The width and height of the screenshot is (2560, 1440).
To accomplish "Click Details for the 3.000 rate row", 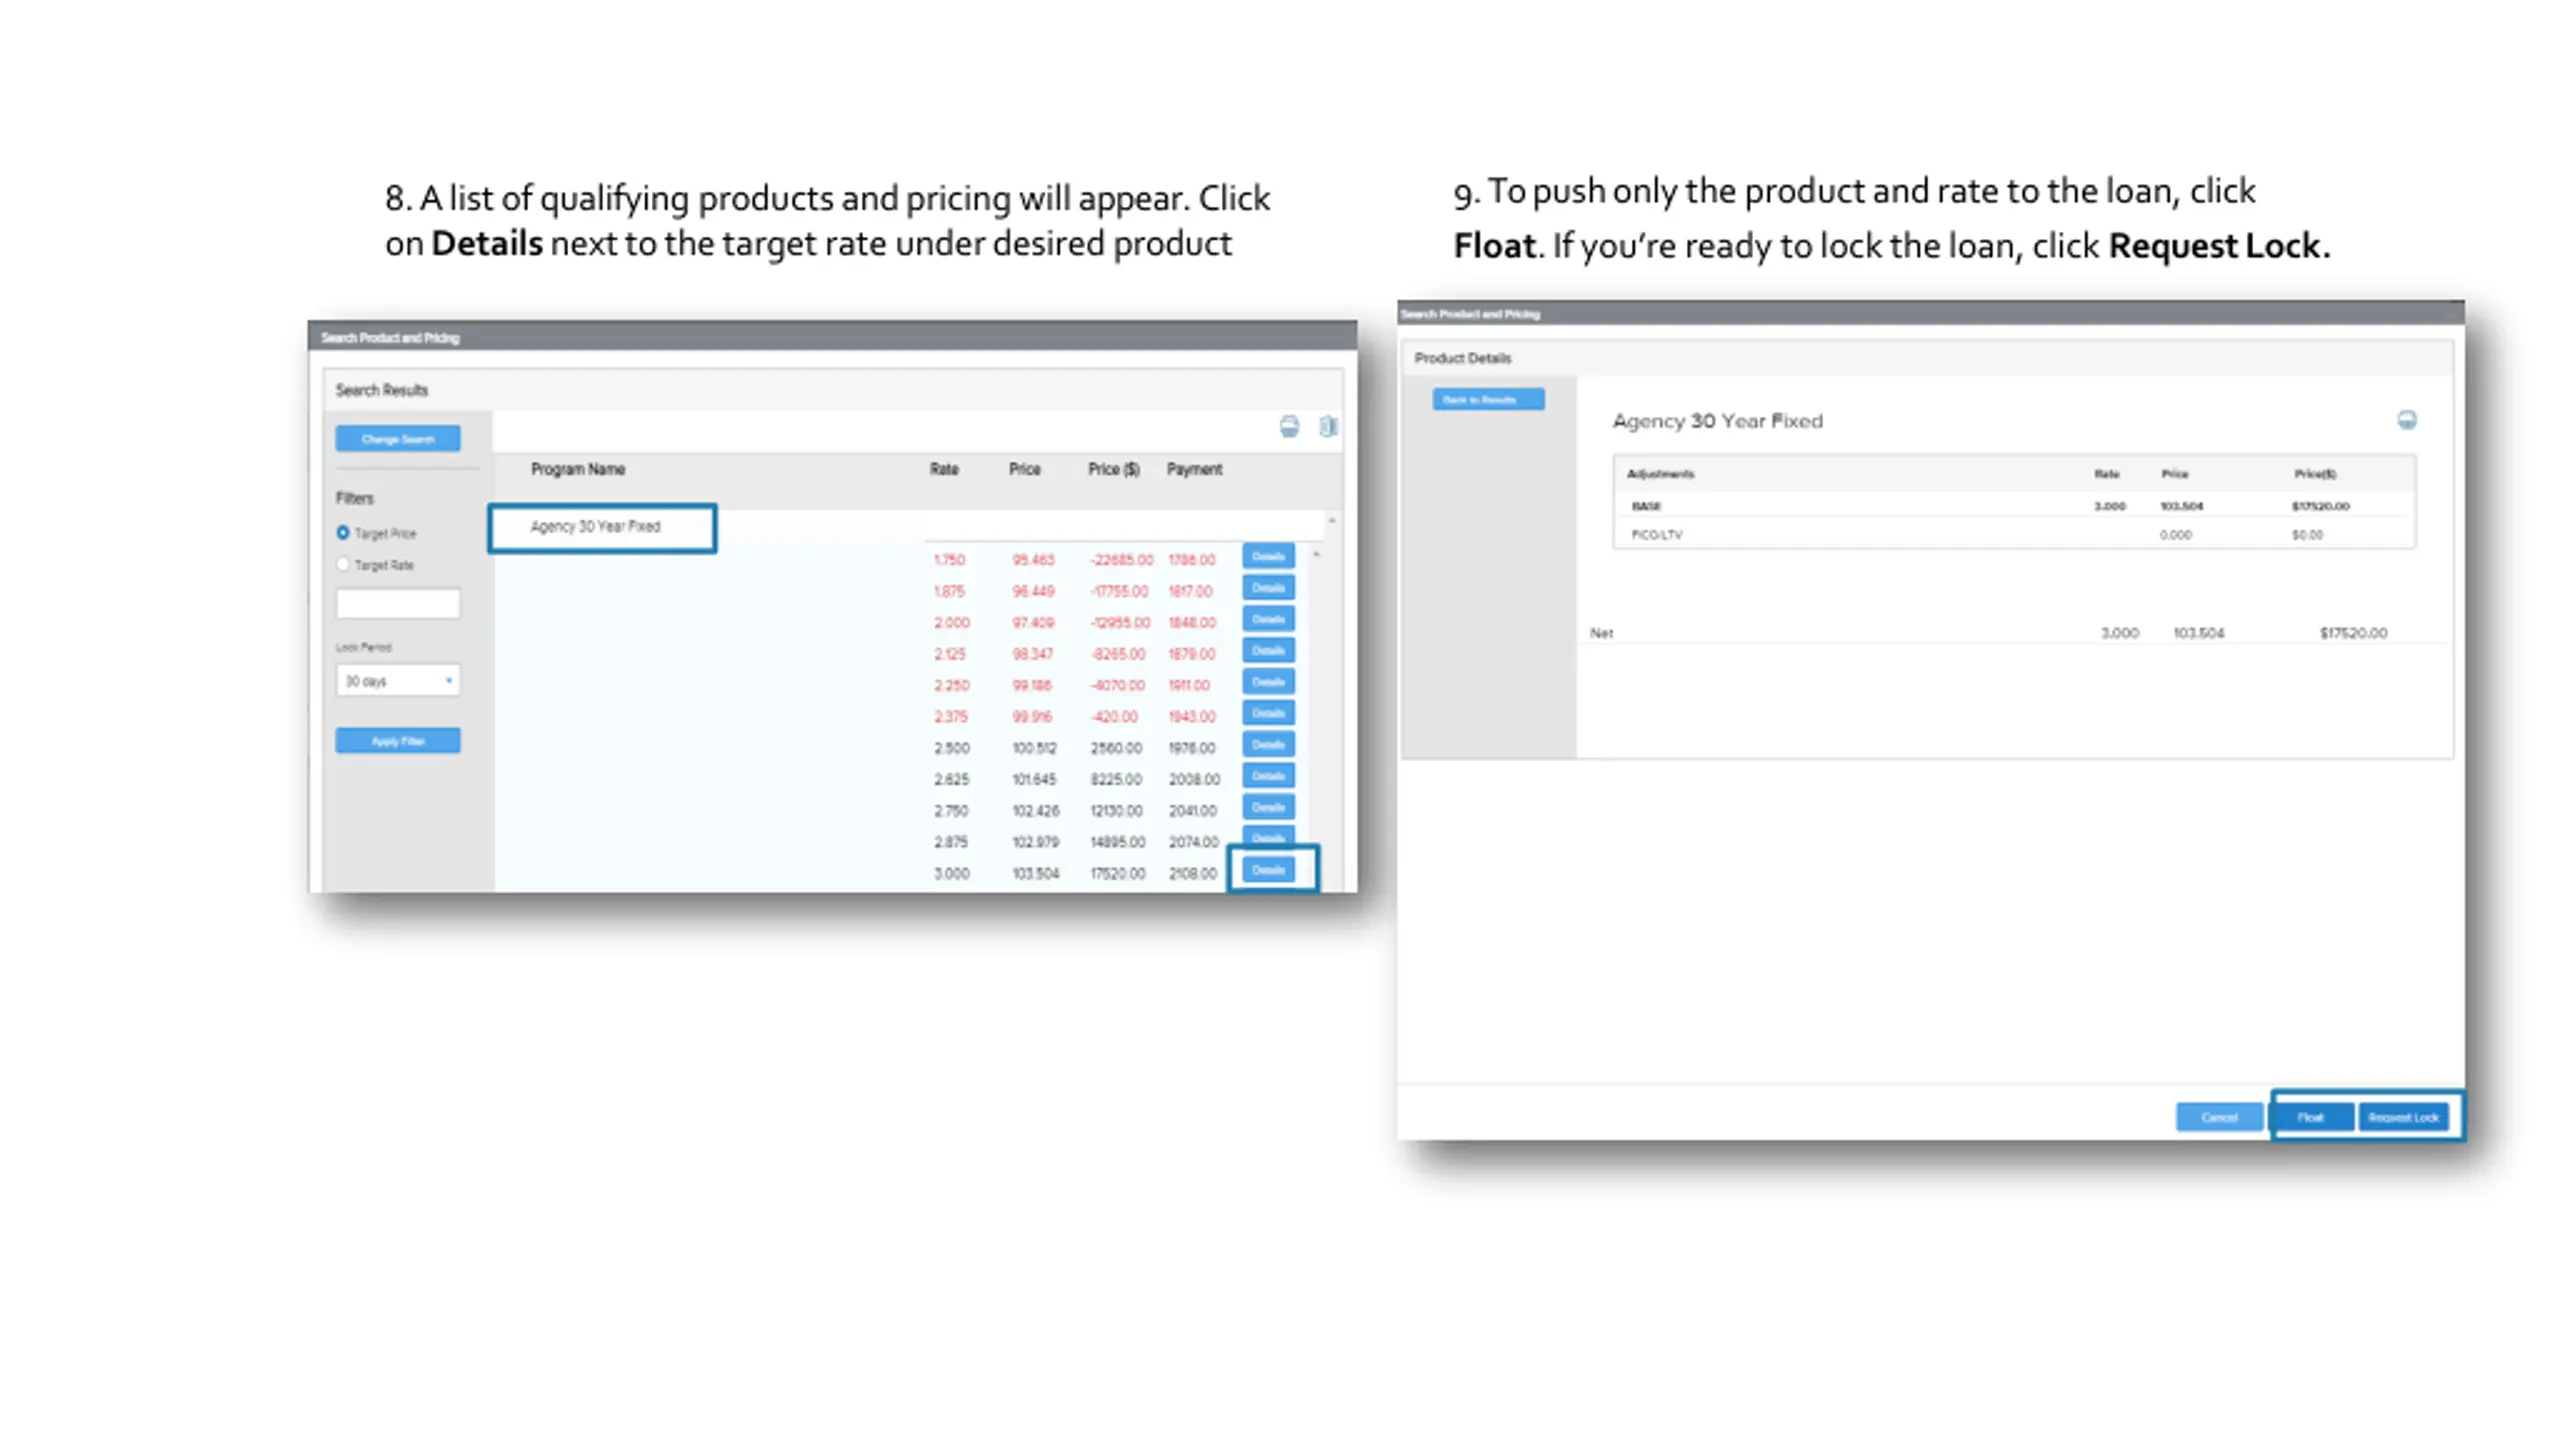I will [x=1268, y=870].
